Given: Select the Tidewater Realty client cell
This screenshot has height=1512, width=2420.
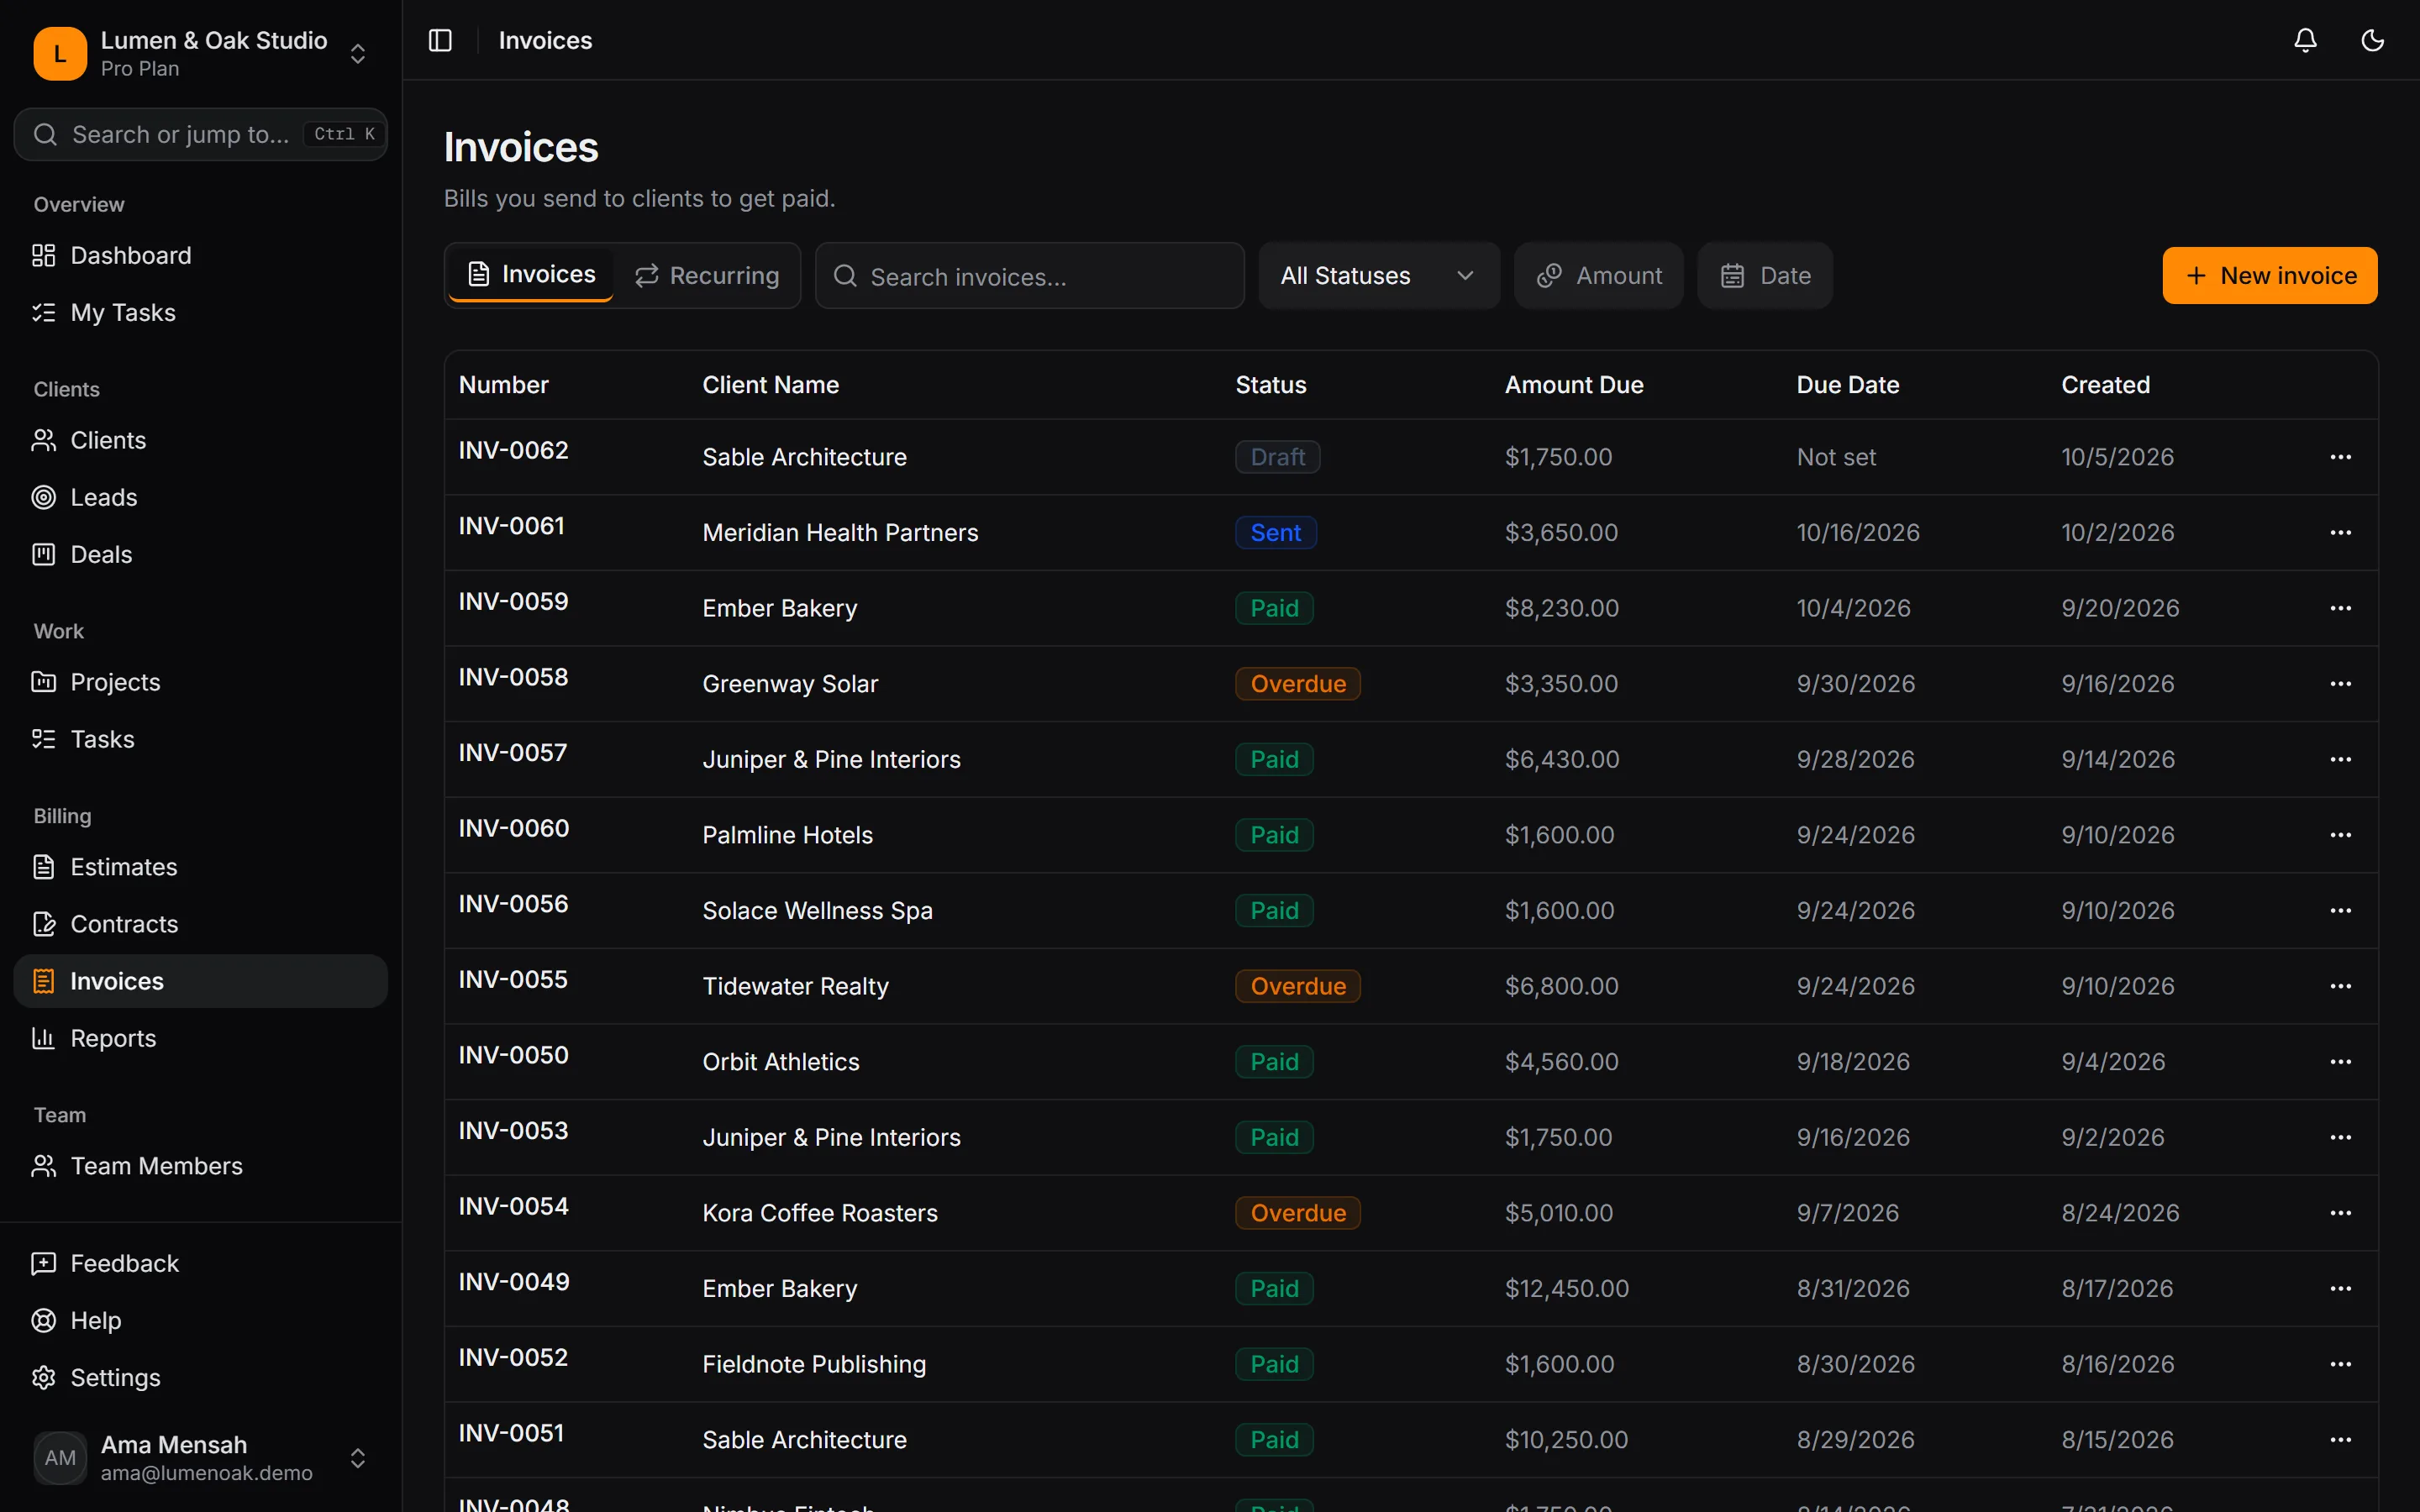Looking at the screenshot, I should click(795, 986).
